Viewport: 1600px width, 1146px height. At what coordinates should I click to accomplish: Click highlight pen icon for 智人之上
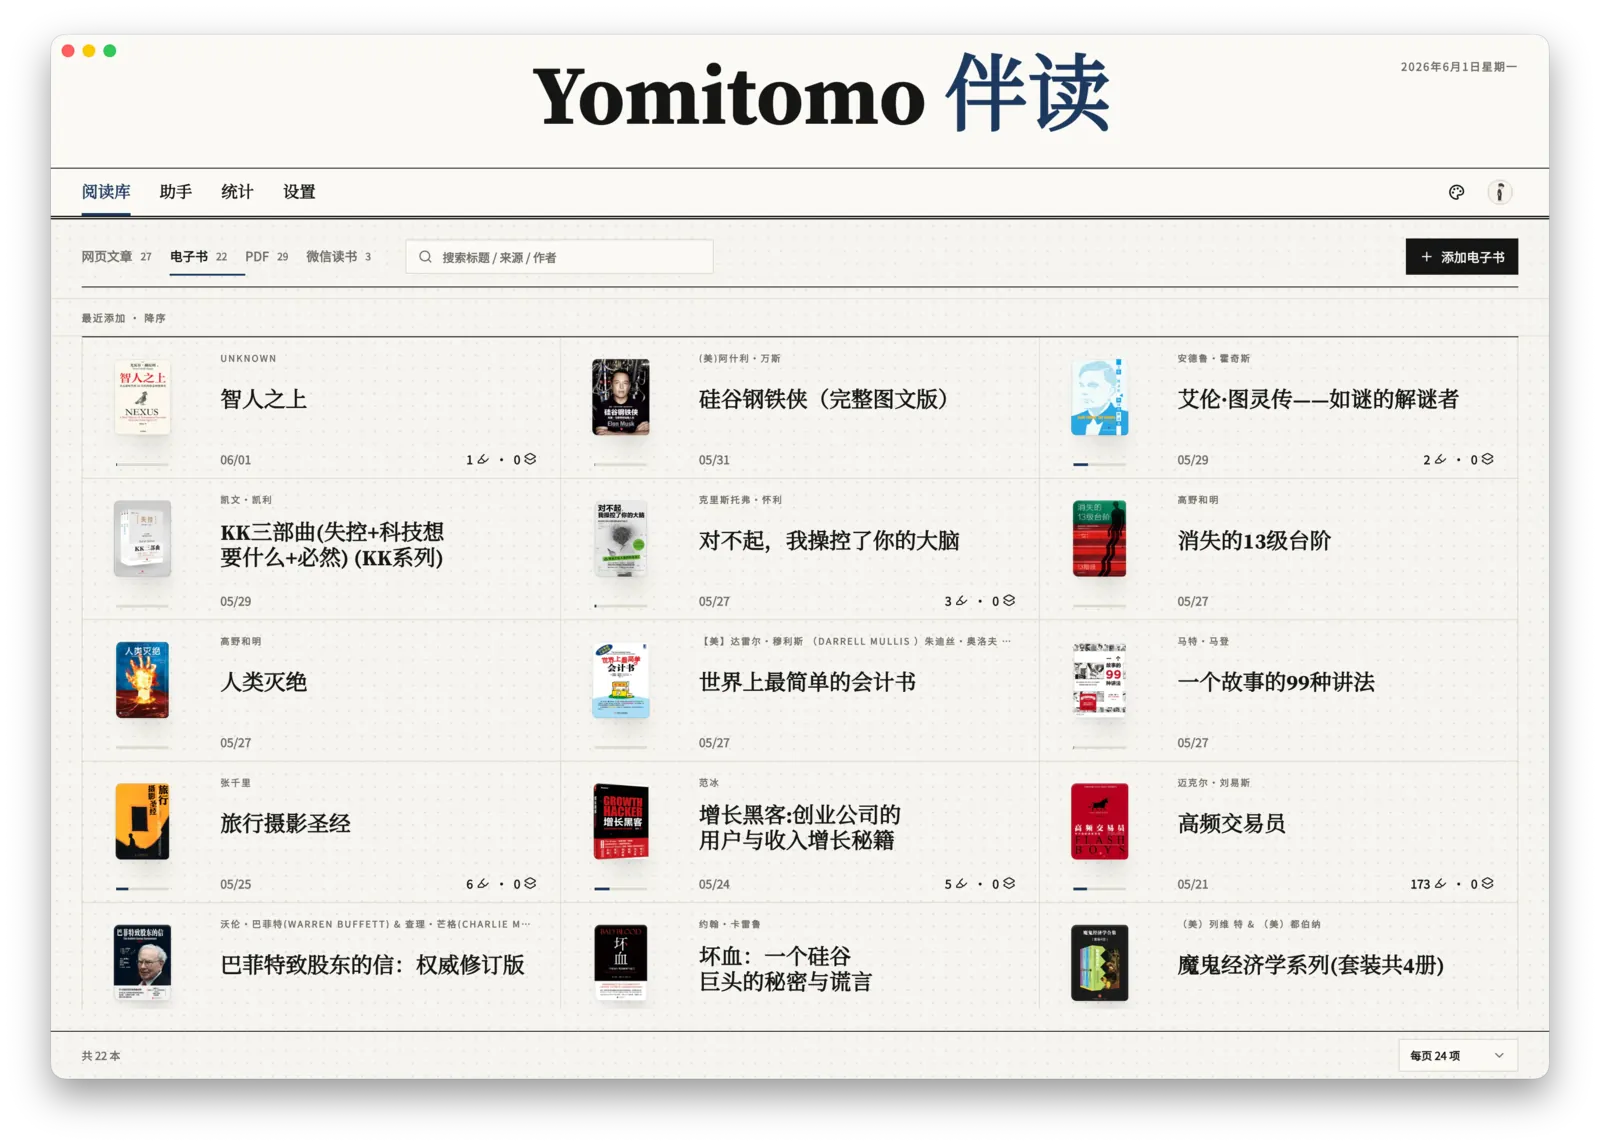483,459
